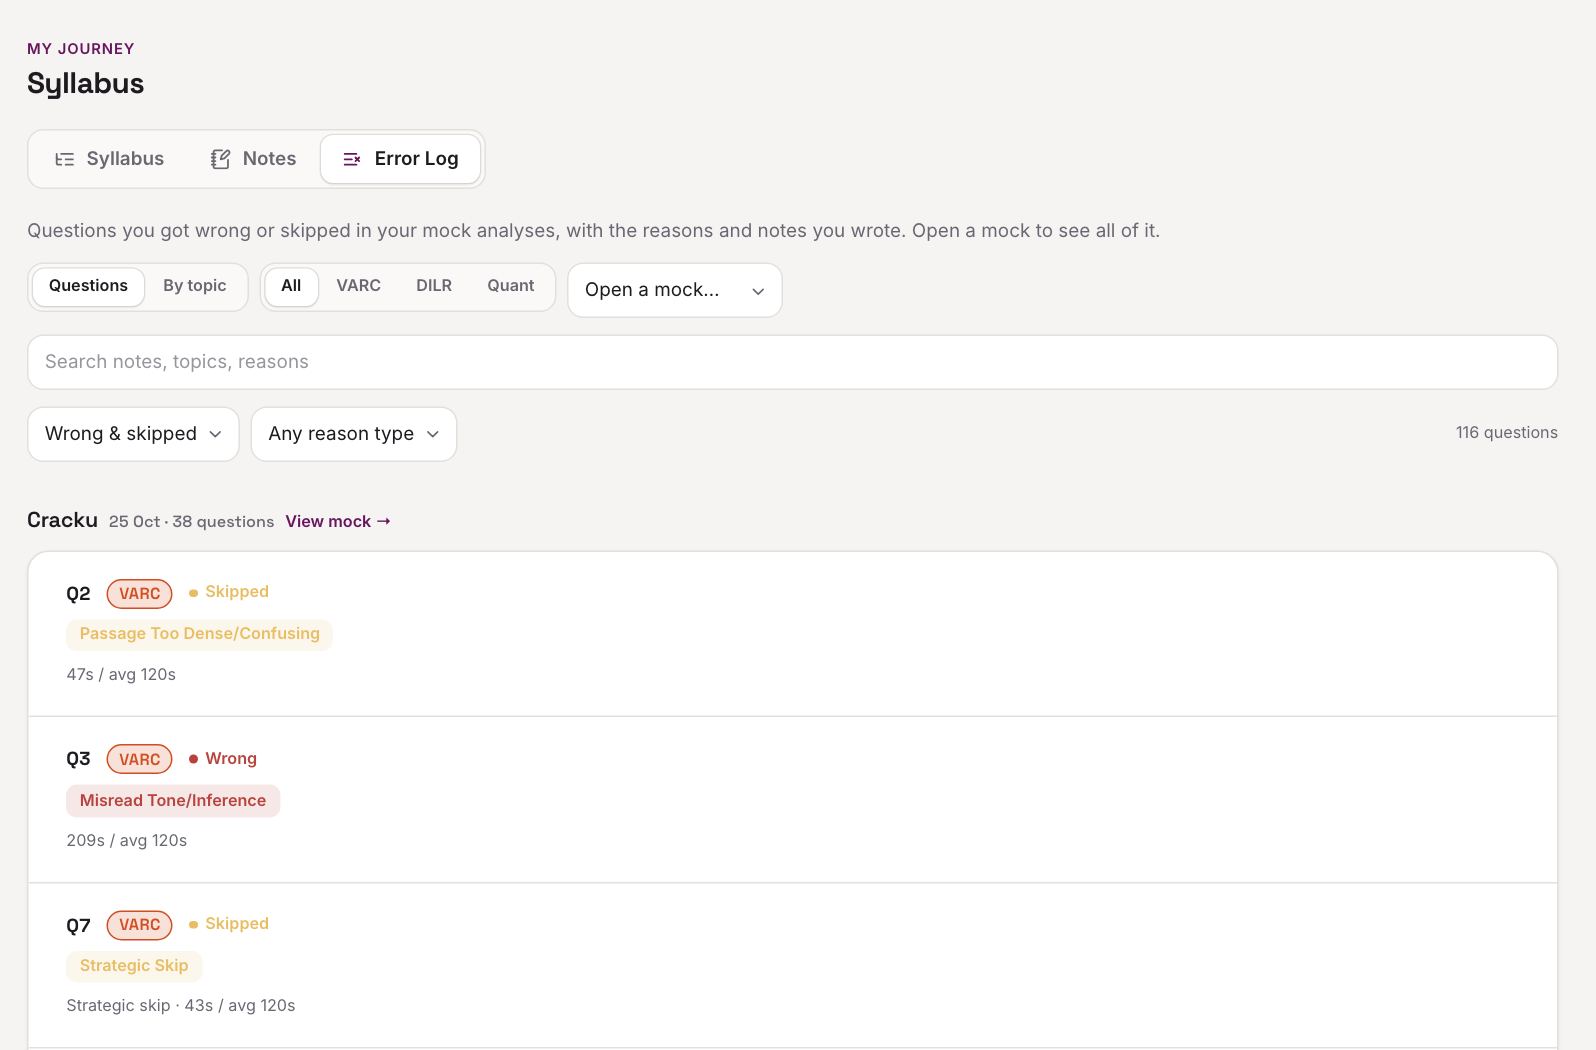Switch to the Notes tab
Image resolution: width=1596 pixels, height=1050 pixels.
coord(253,159)
